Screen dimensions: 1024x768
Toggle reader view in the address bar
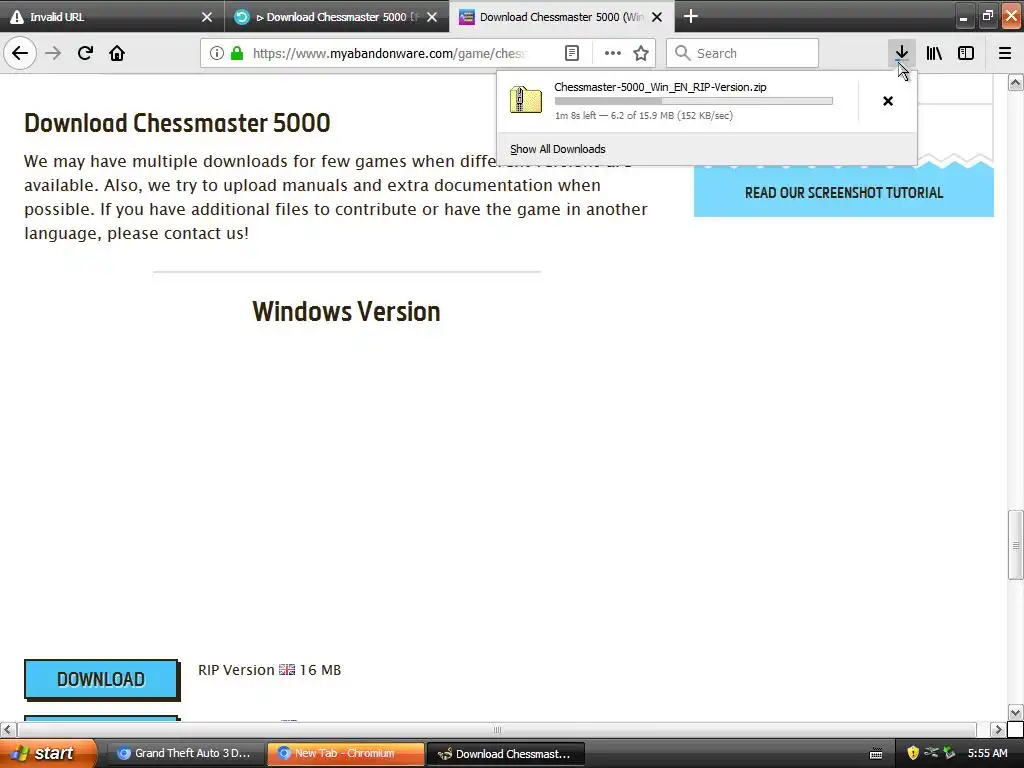(571, 53)
